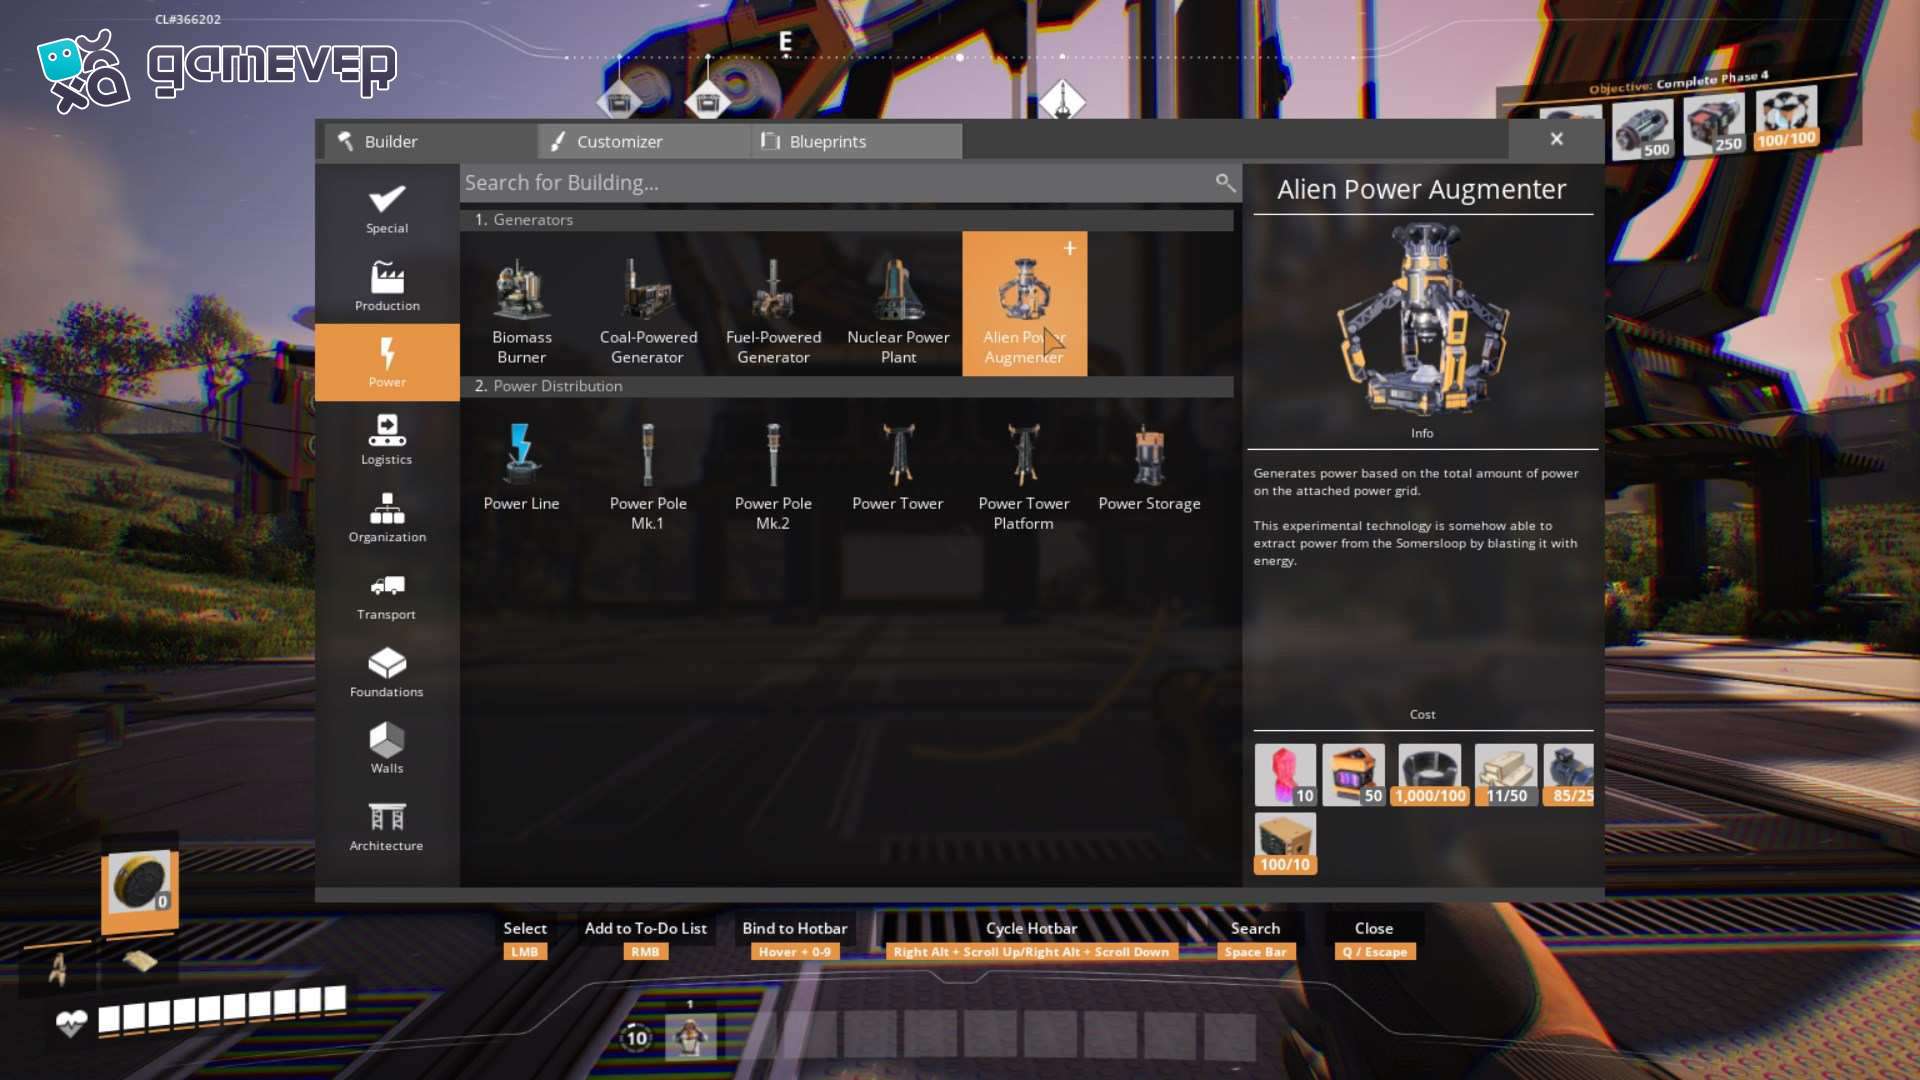Click the first hotbar slot
Image resolution: width=1920 pixels, height=1080 pixels.
click(691, 1036)
